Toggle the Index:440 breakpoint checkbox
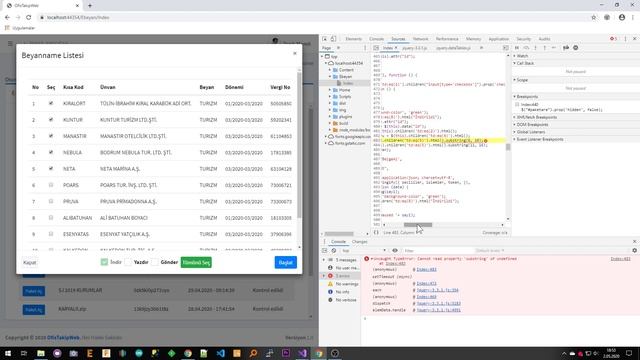The image size is (640, 360). pyautogui.click(x=517, y=104)
